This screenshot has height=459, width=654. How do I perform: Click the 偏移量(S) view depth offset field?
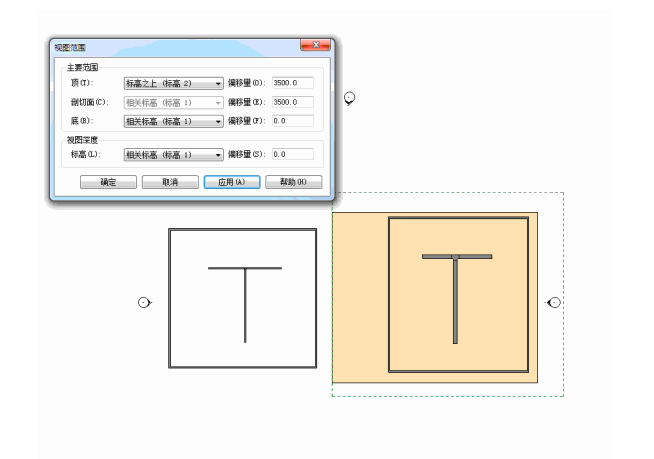pyautogui.click(x=292, y=155)
